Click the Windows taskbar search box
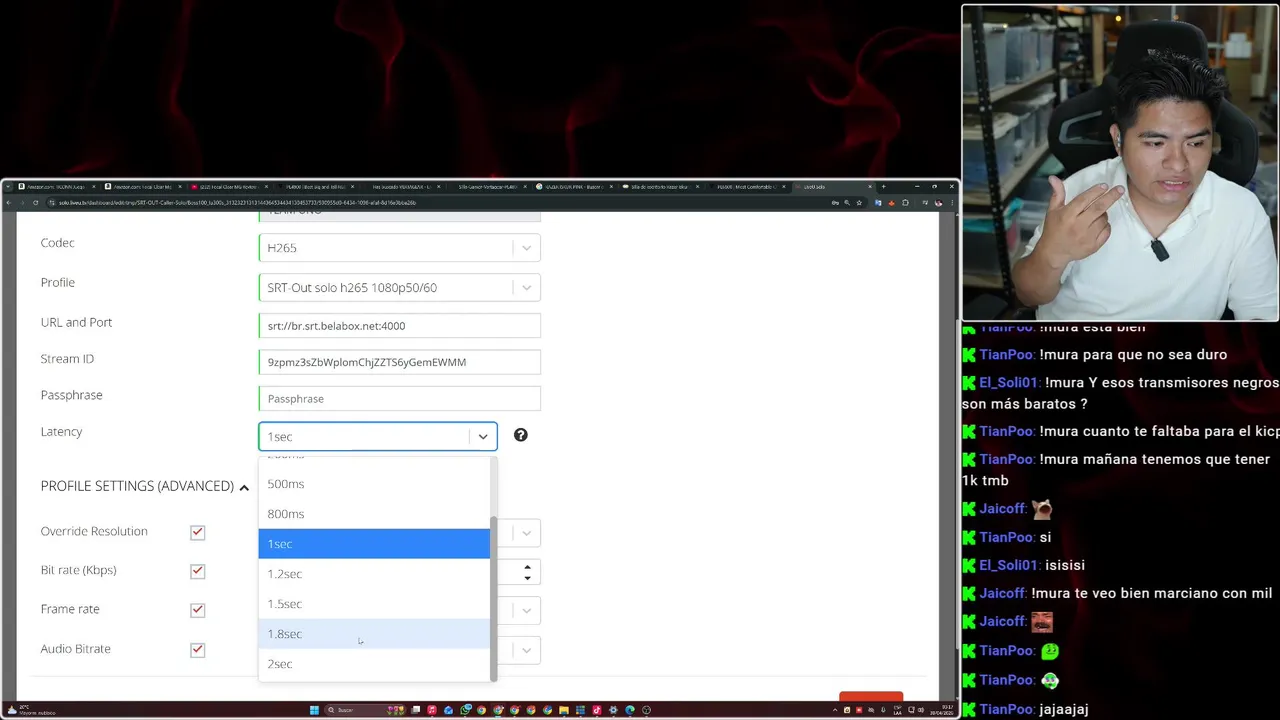The height and width of the screenshot is (720, 1280). pyautogui.click(x=365, y=710)
